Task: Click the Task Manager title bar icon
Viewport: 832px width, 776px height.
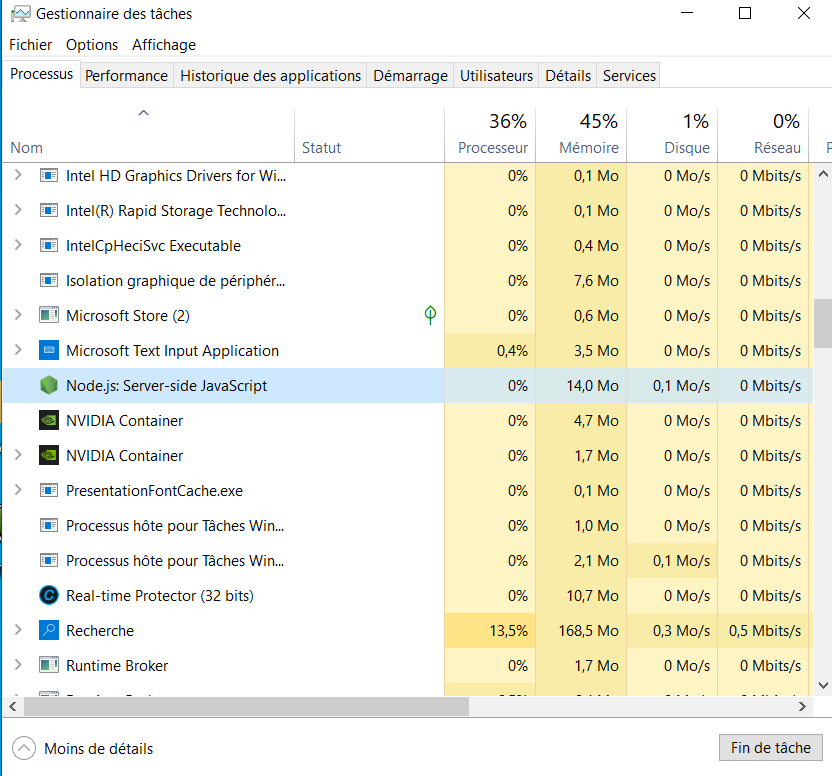Action: [21, 14]
